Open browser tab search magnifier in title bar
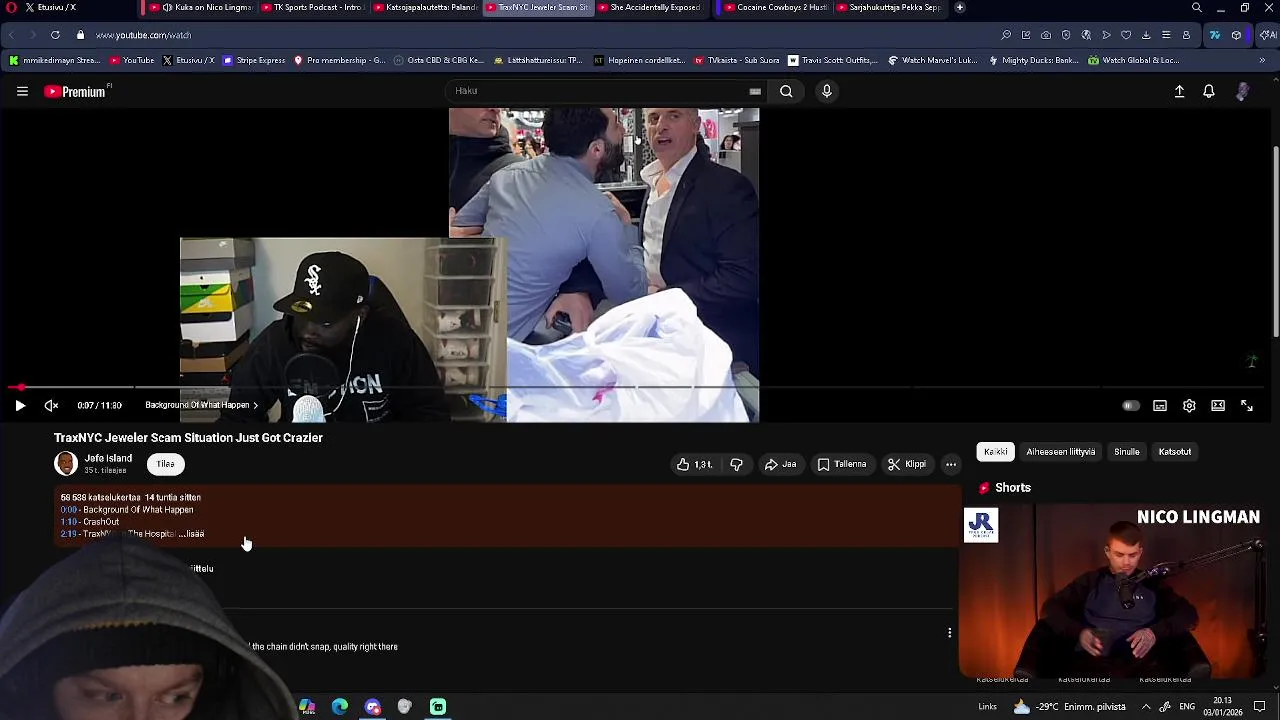Image resolution: width=1280 pixels, height=720 pixels. pos(1196,7)
